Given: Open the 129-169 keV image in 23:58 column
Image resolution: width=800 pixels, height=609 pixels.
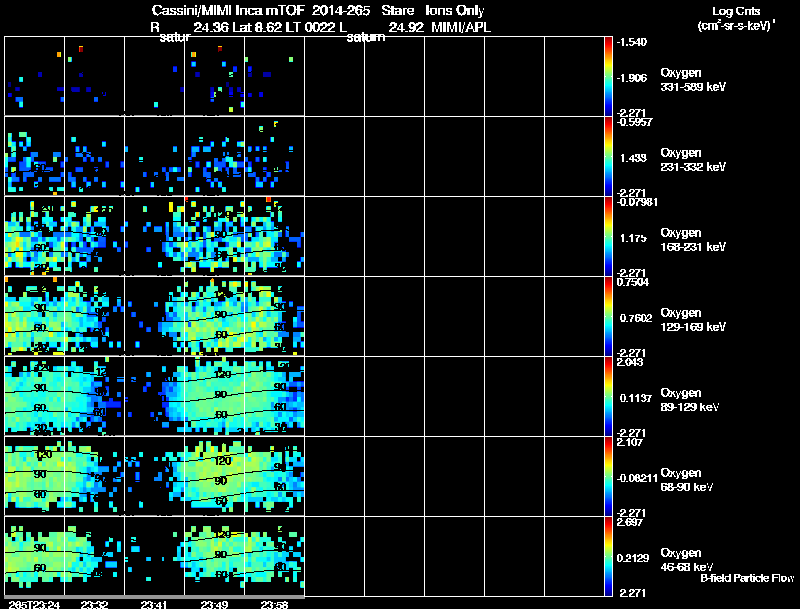Looking at the screenshot, I should (274, 316).
